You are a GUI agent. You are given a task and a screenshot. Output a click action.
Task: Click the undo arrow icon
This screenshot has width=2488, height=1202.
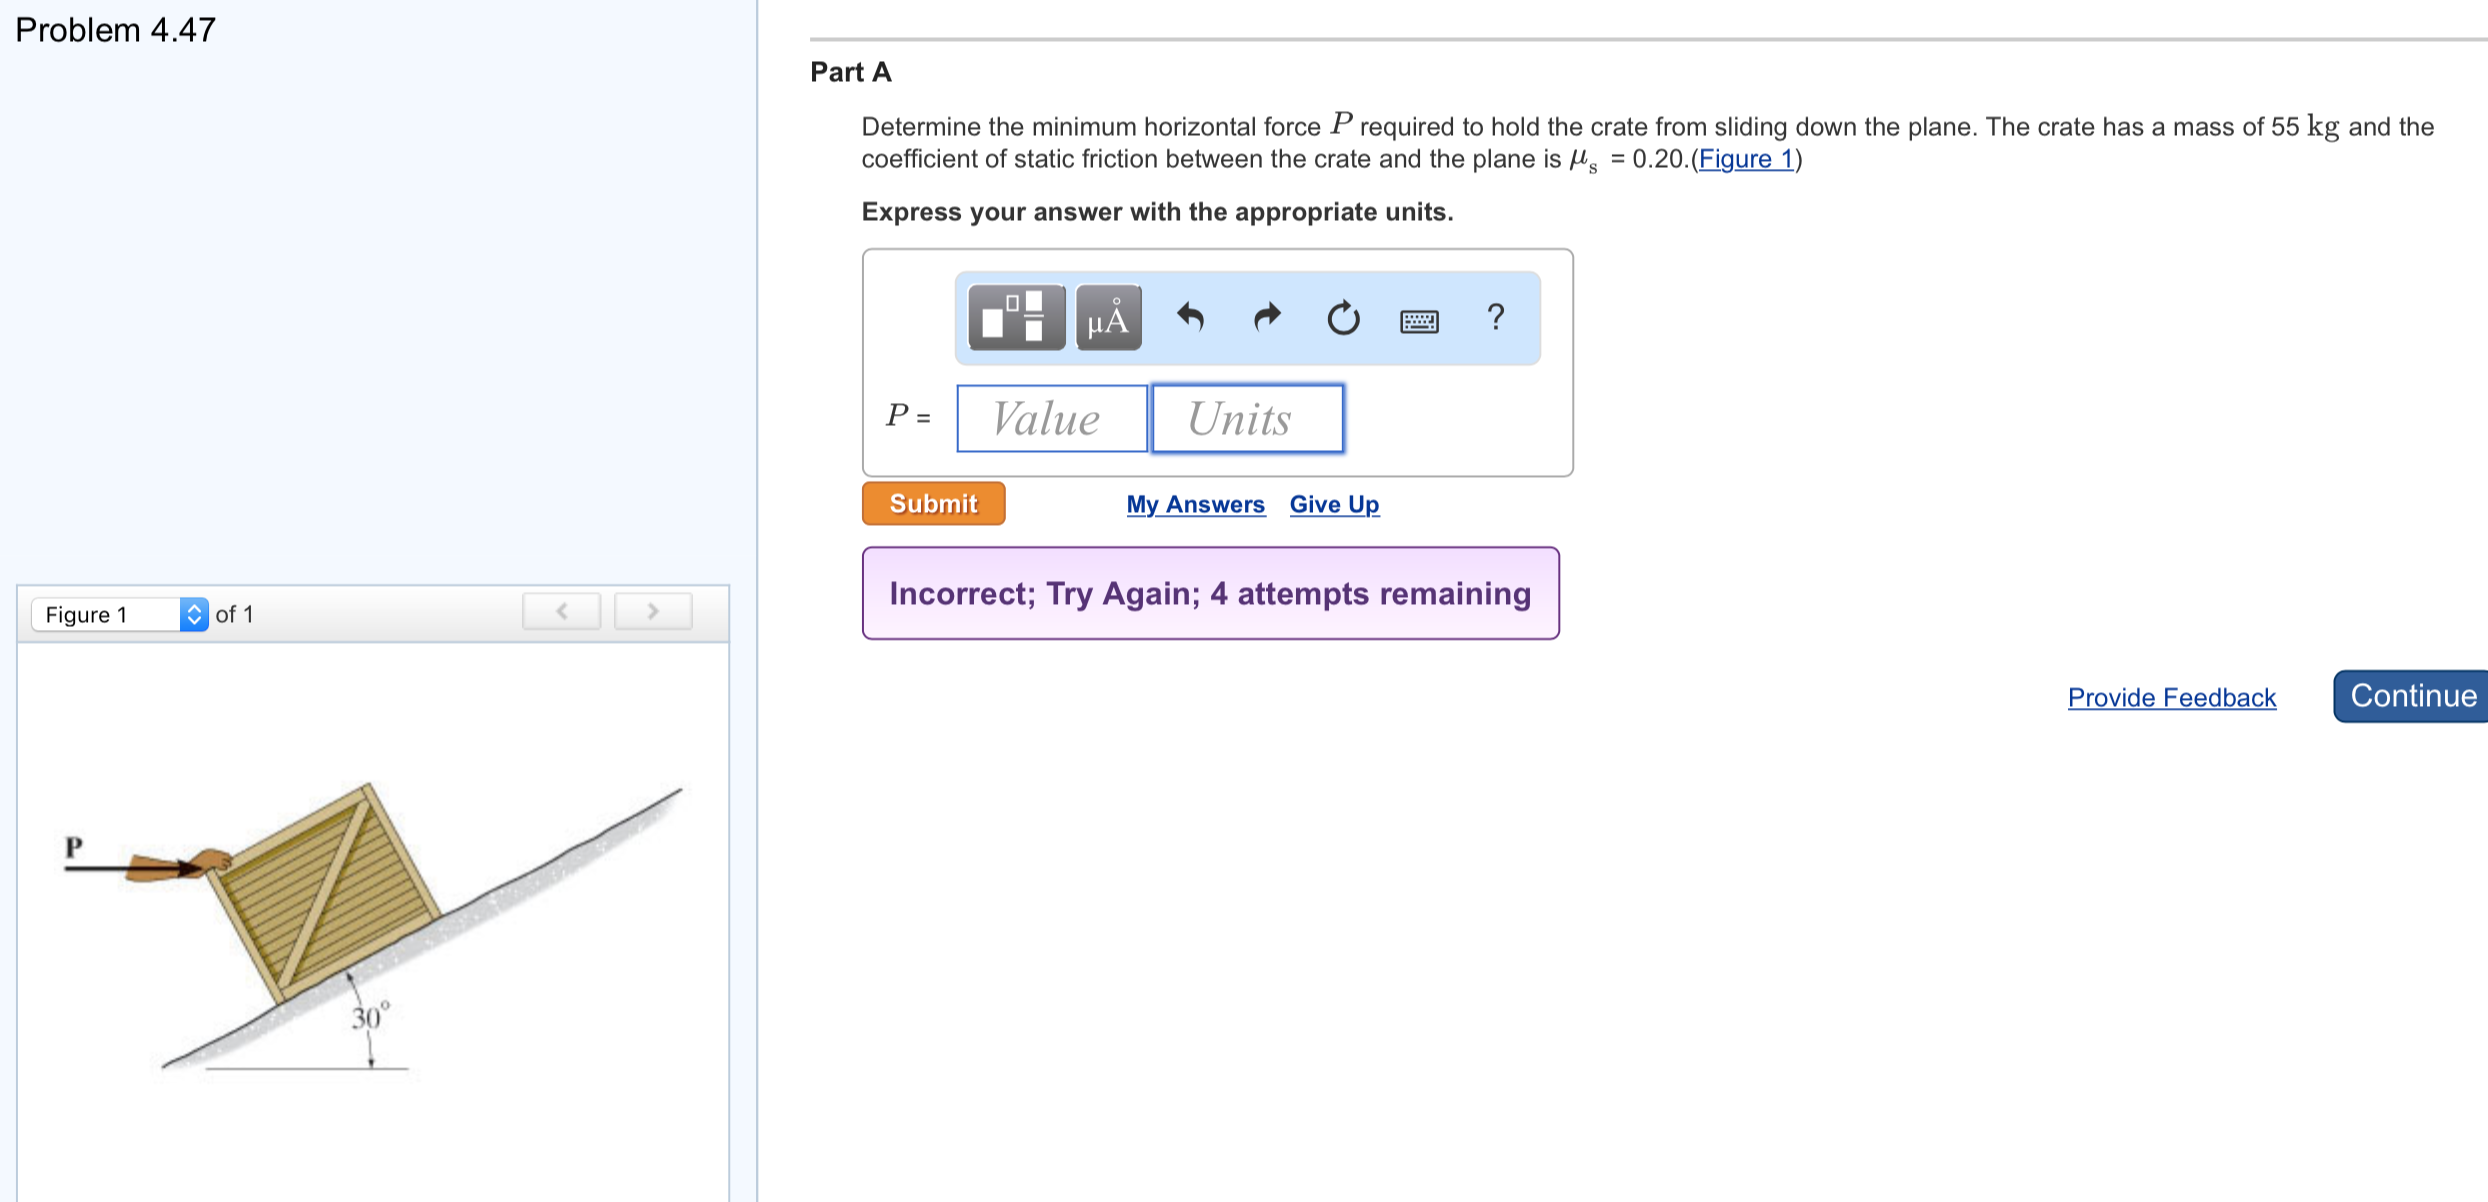click(1190, 318)
